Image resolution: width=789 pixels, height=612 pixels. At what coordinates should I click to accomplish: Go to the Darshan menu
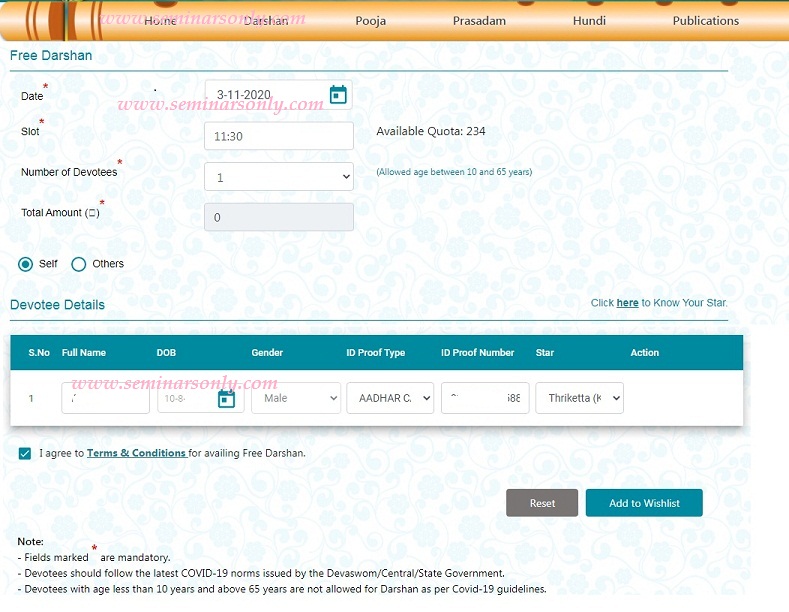[266, 20]
